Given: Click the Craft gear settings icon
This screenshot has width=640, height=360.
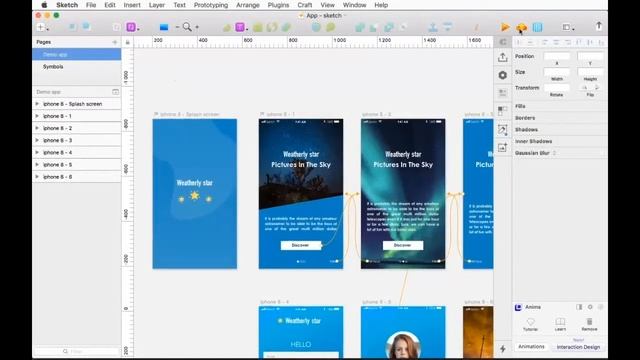Looking at the screenshot, I should tap(503, 75).
